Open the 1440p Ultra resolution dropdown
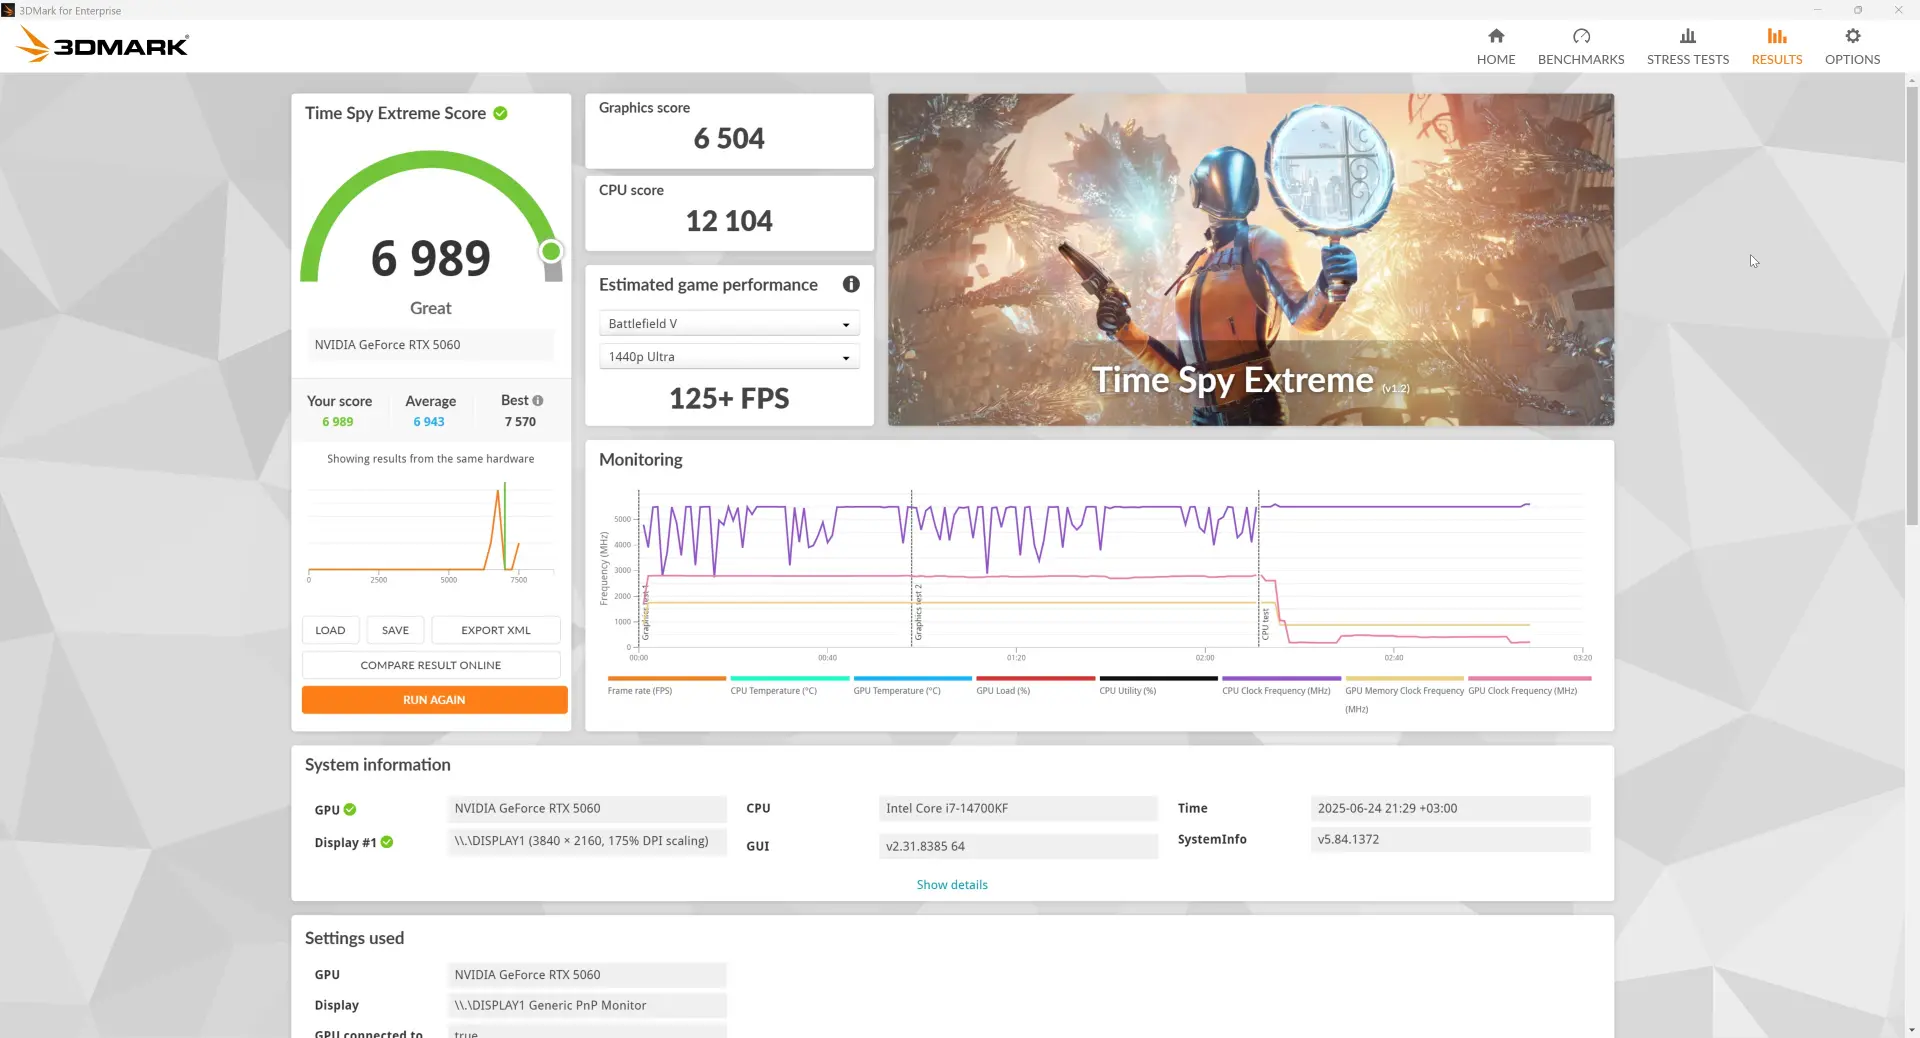The image size is (1920, 1038). click(x=729, y=357)
